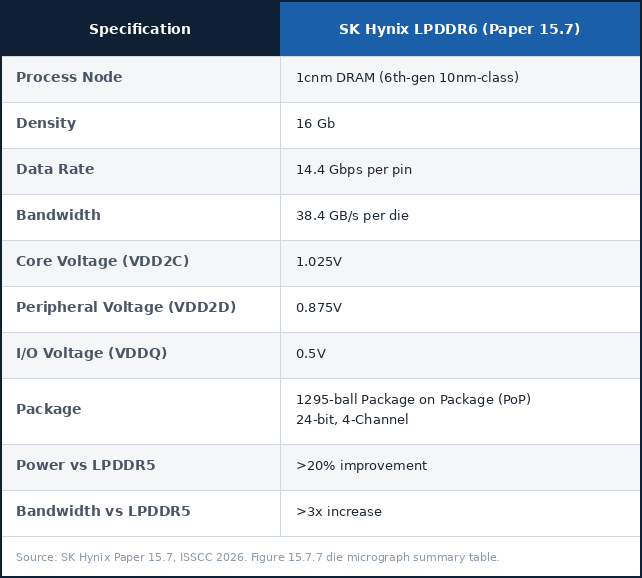Click the "14.4 Gbps per pin" value
This screenshot has height=578, width=642.
coord(354,169)
